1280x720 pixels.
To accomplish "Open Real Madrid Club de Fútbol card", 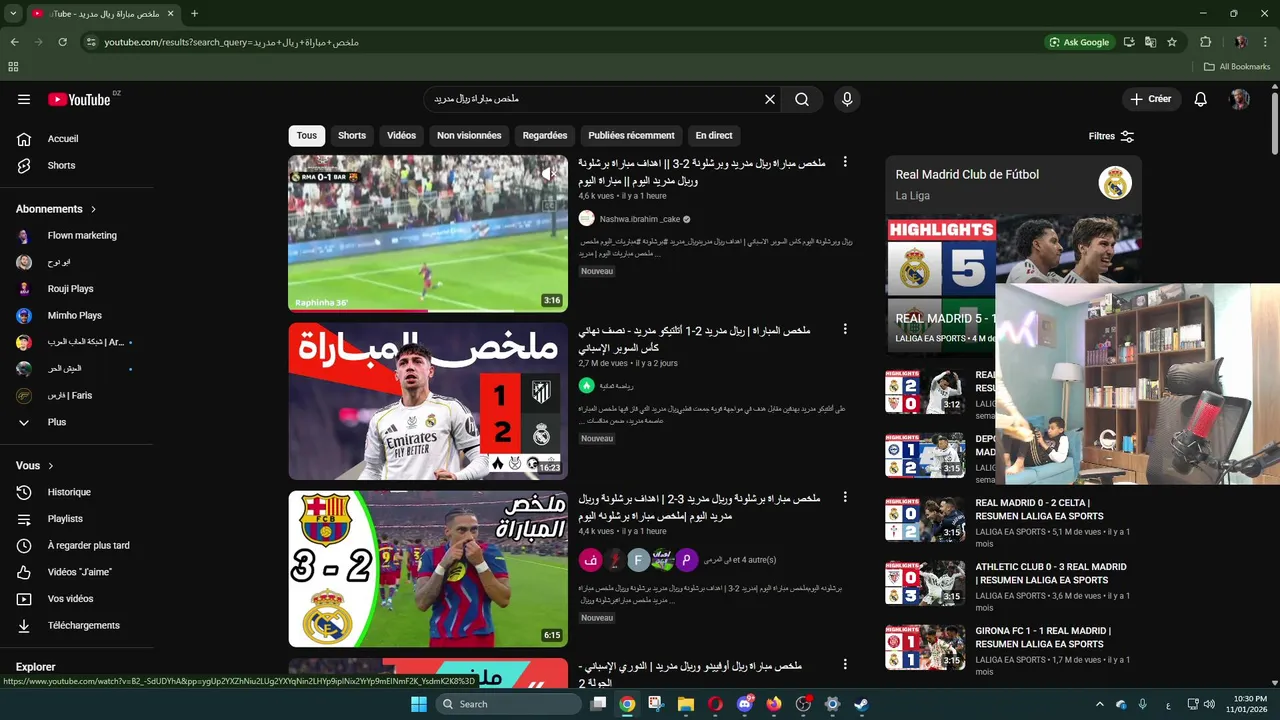I will point(1013,184).
